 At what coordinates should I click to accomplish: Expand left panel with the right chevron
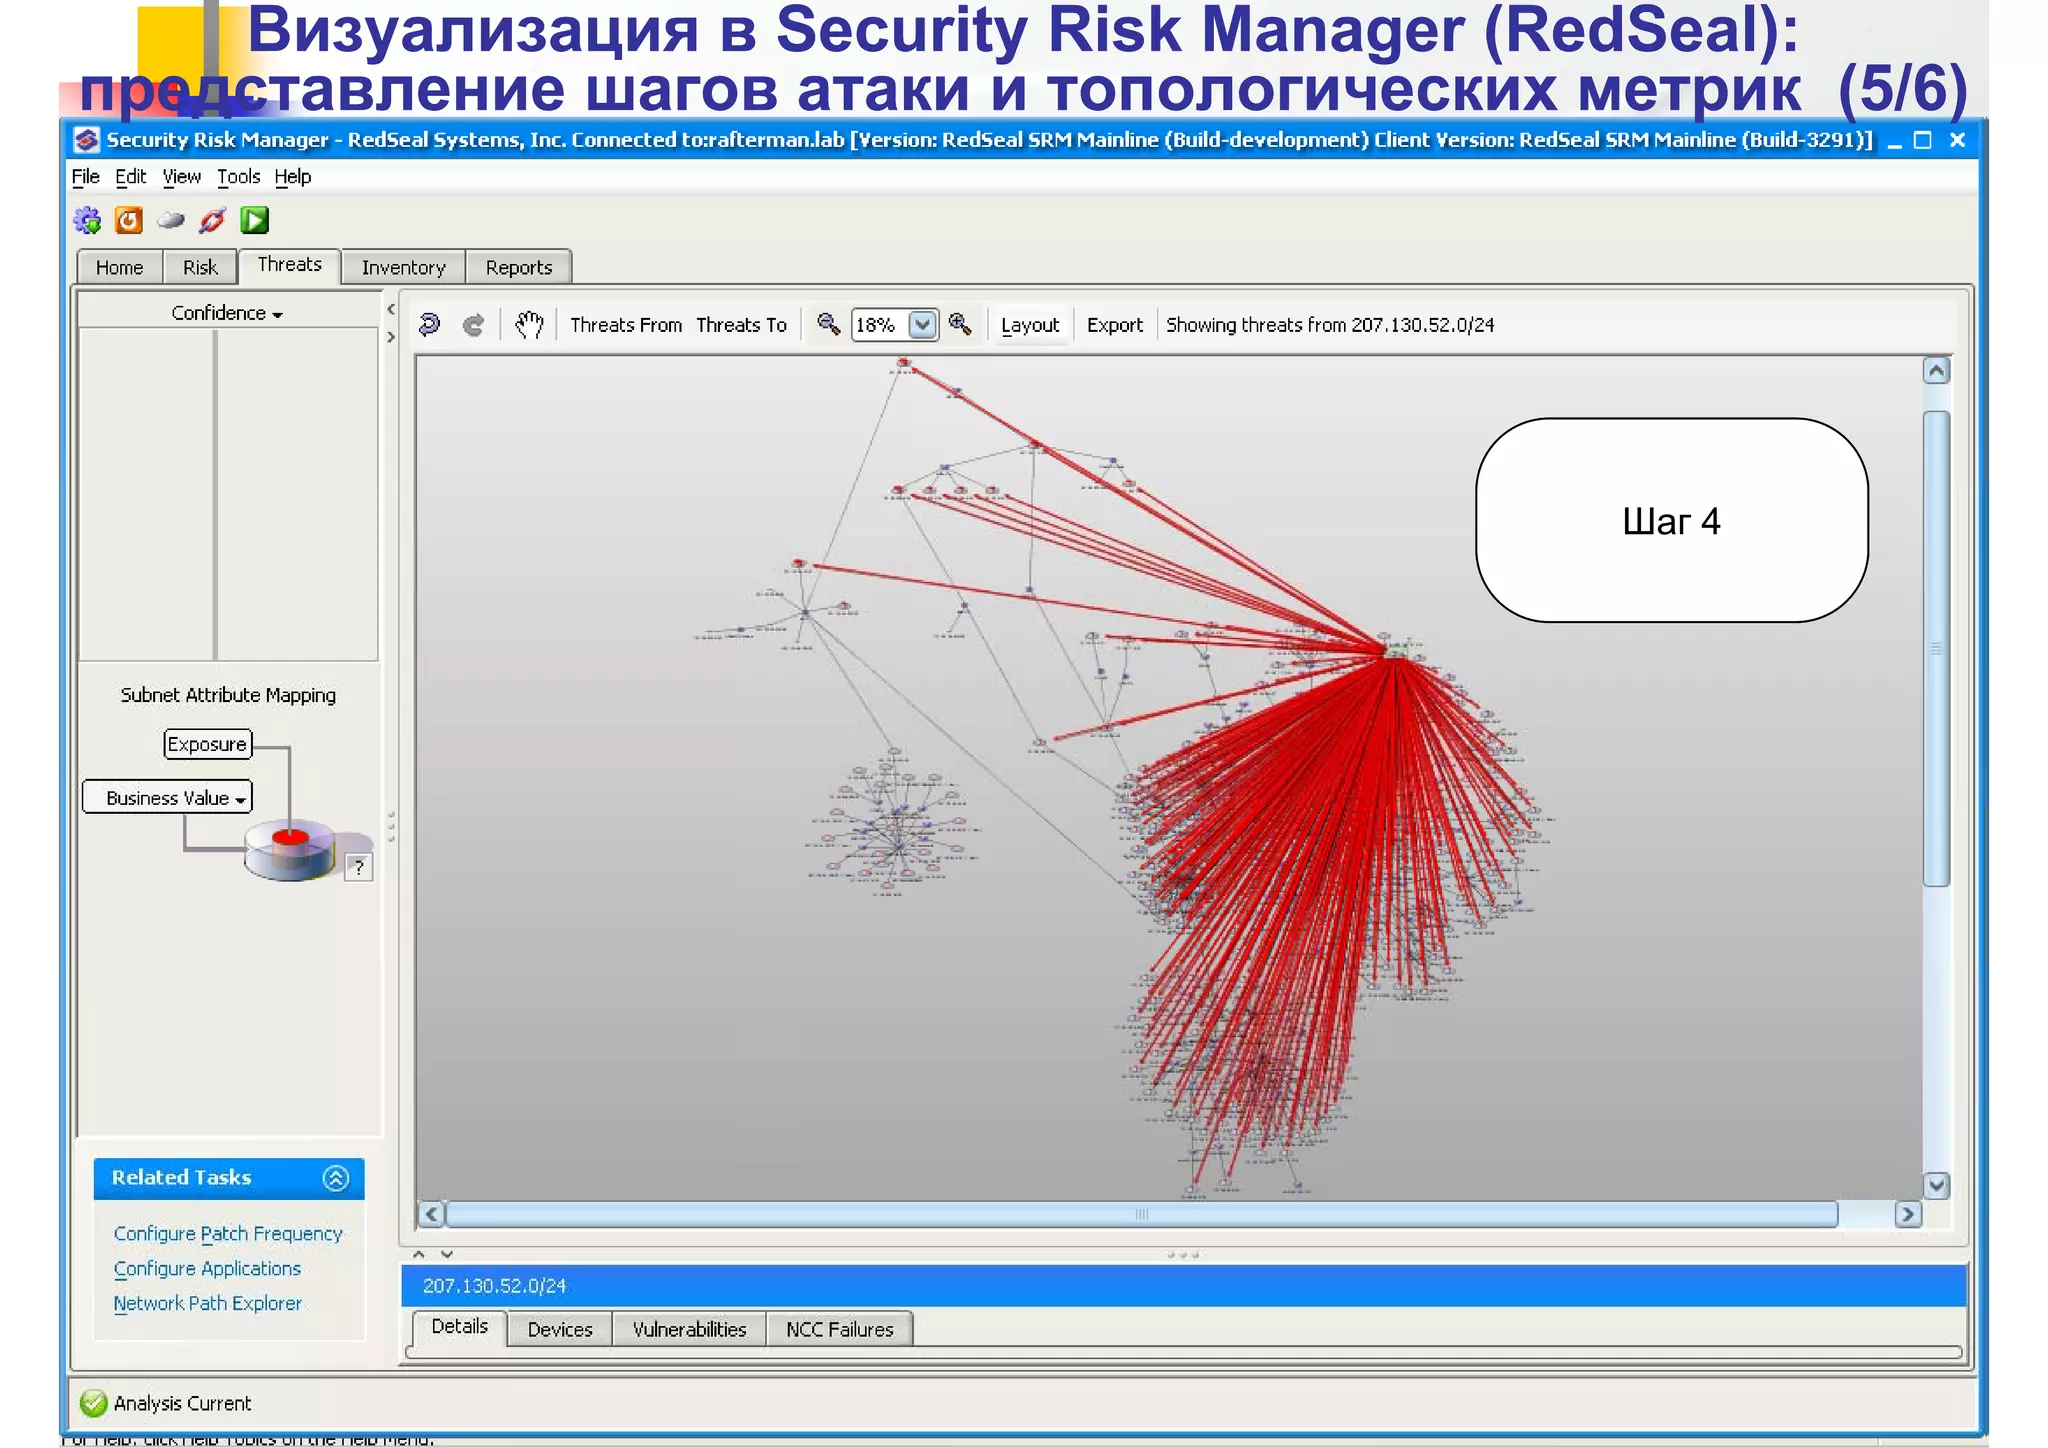pos(391,338)
